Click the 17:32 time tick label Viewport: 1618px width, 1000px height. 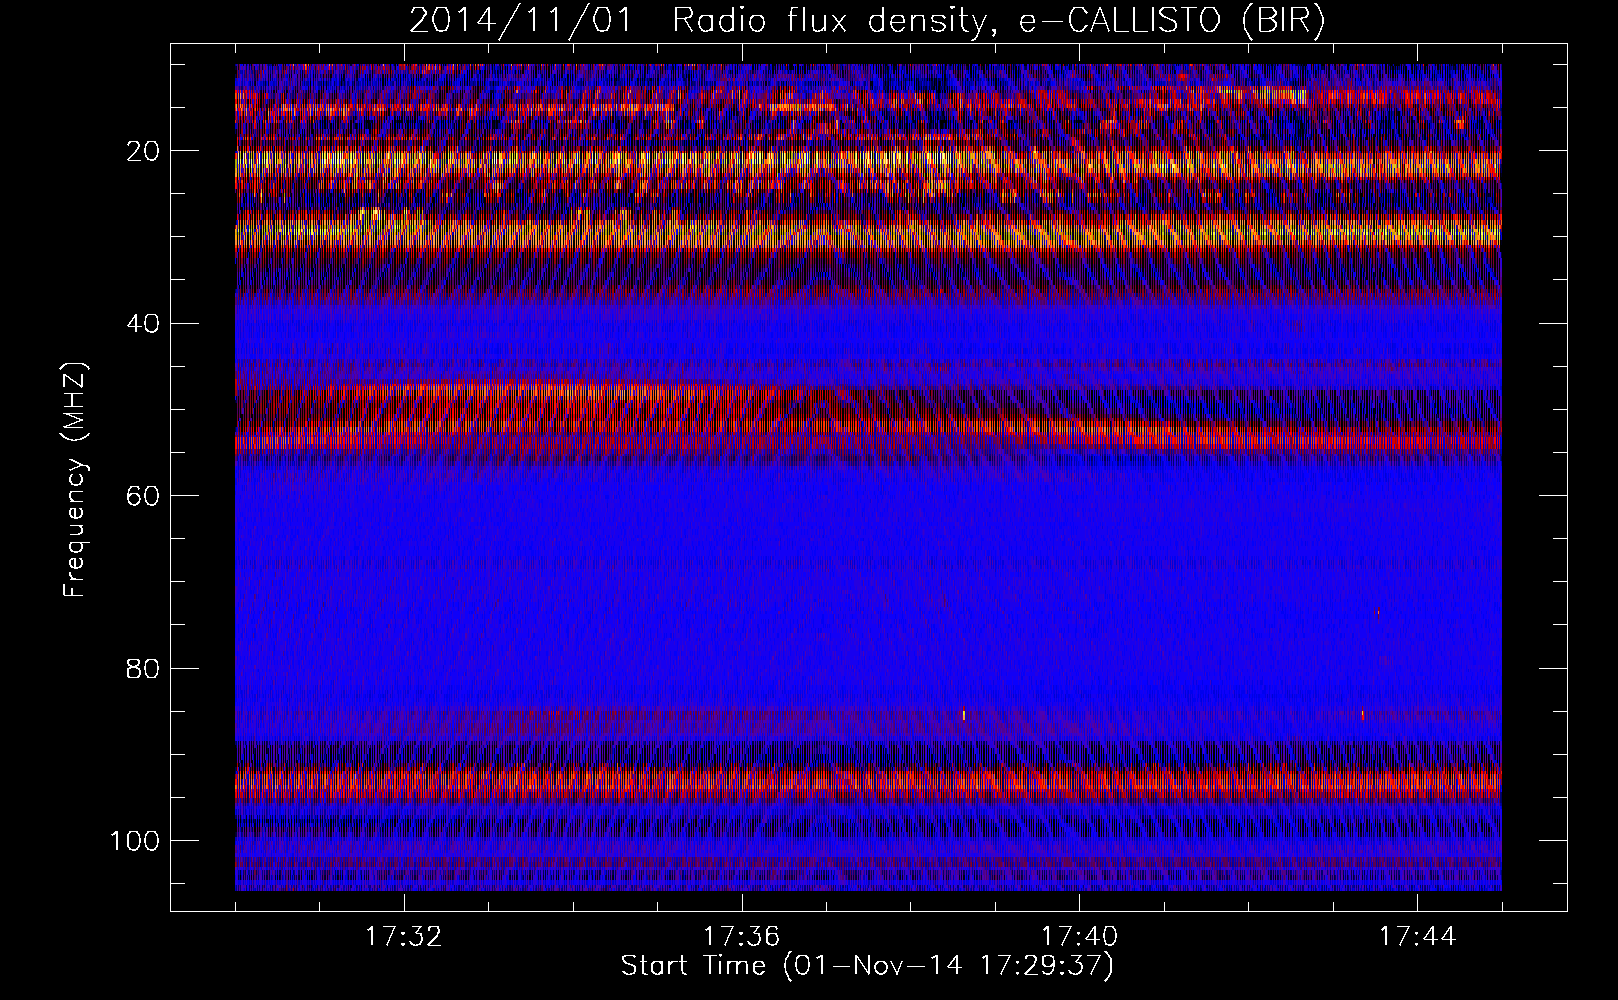(x=404, y=937)
